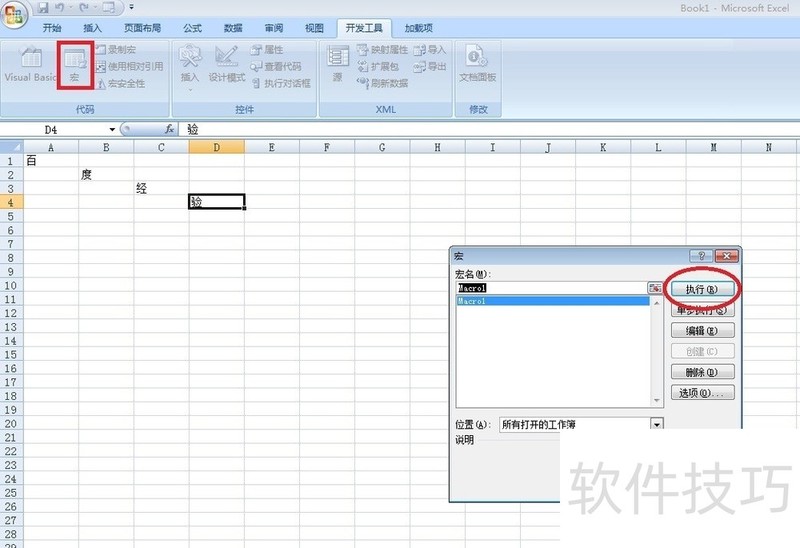Click Redo in quick access toolbar
800x548 pixels.
pyautogui.click(x=84, y=8)
